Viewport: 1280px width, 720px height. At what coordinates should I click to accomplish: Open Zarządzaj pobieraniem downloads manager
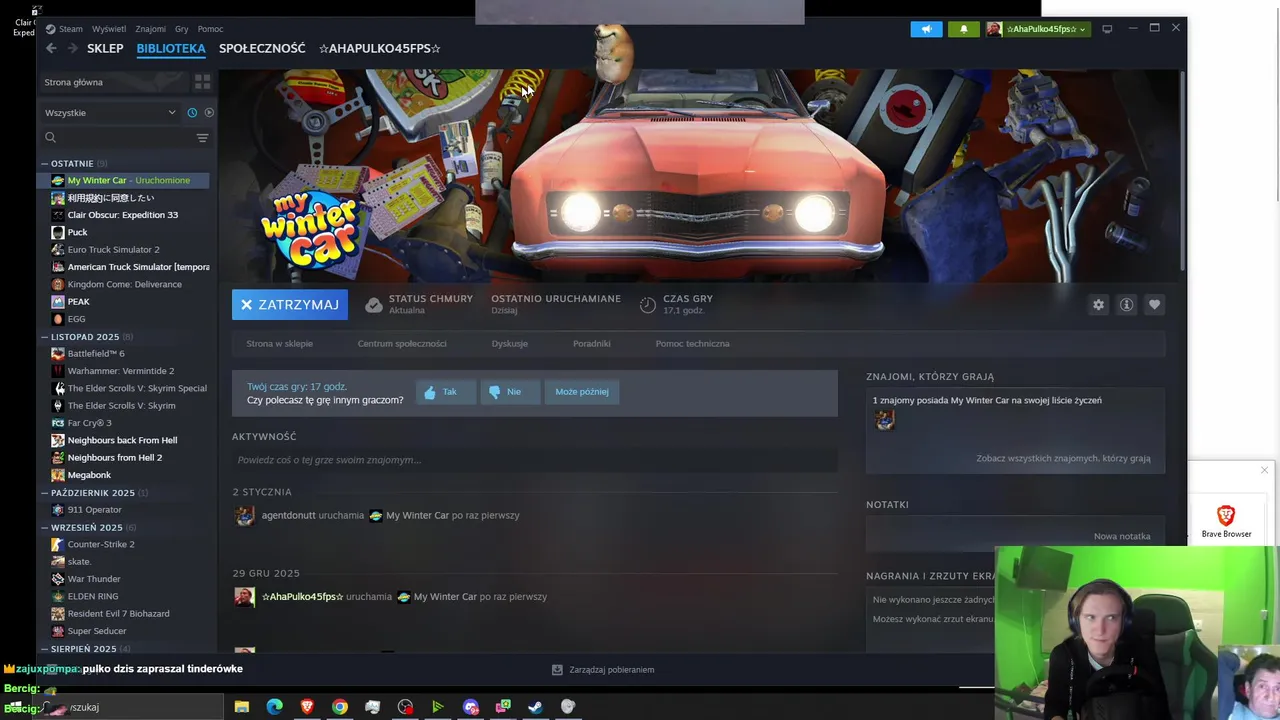(x=603, y=670)
